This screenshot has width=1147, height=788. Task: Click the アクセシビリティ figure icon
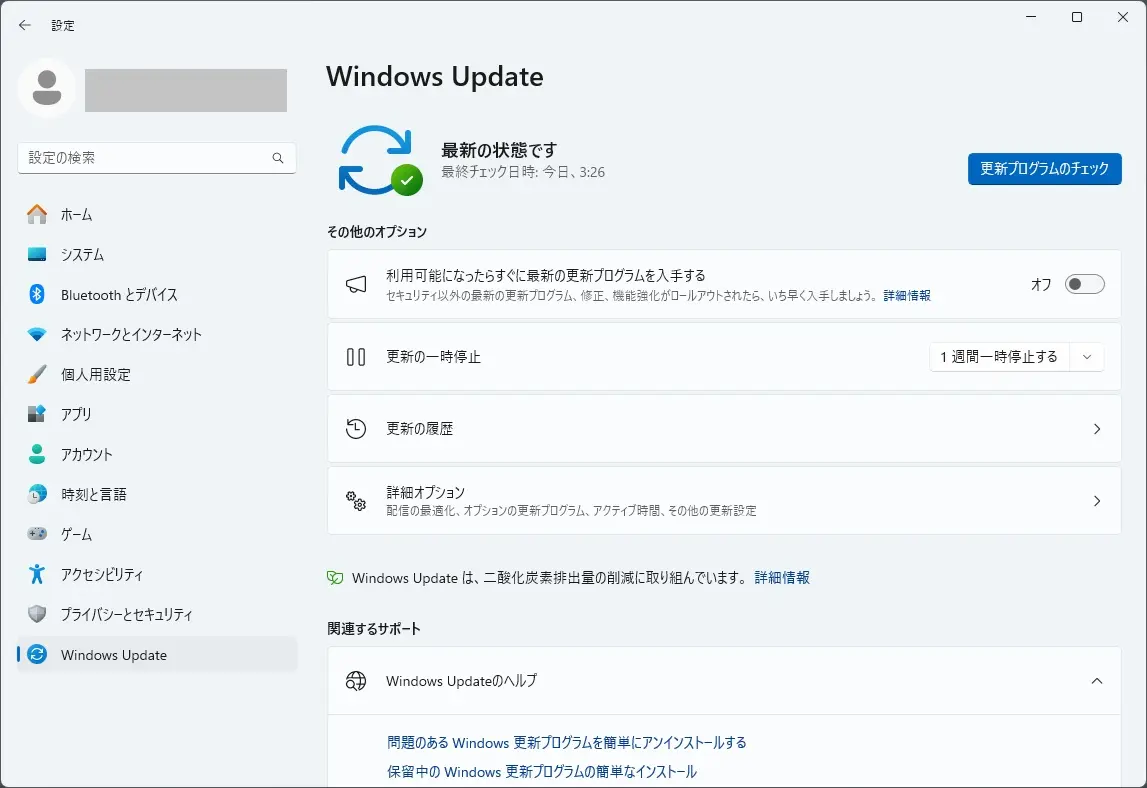[37, 574]
